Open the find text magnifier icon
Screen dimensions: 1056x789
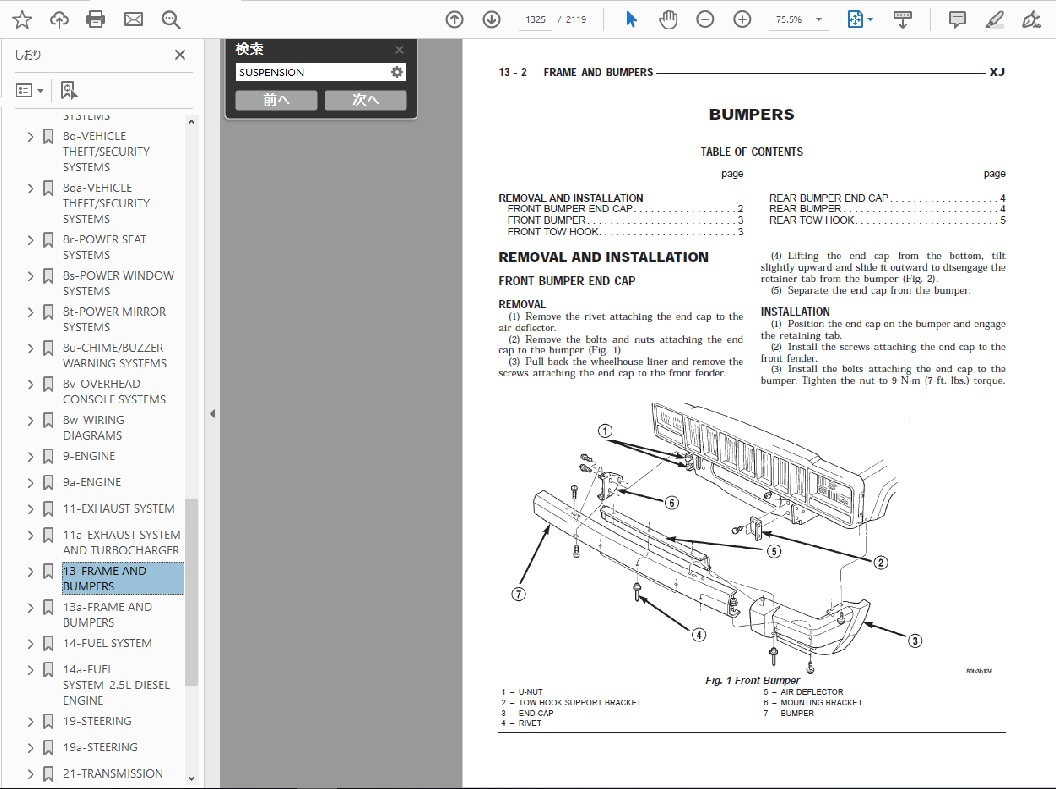click(x=171, y=20)
